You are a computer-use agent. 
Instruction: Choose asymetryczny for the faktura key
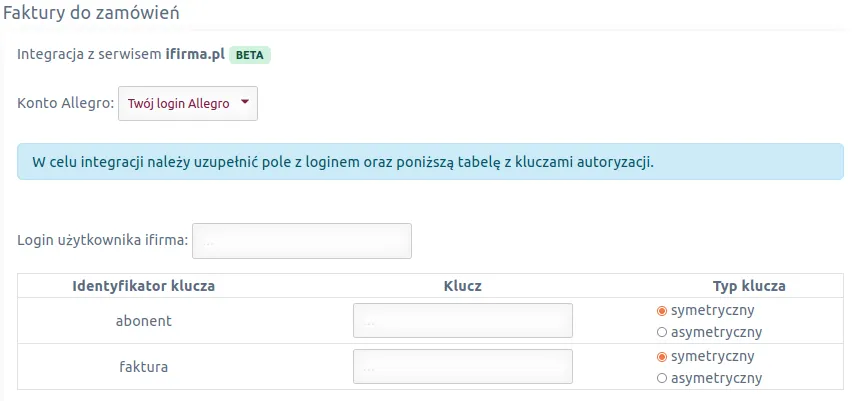pos(661,378)
